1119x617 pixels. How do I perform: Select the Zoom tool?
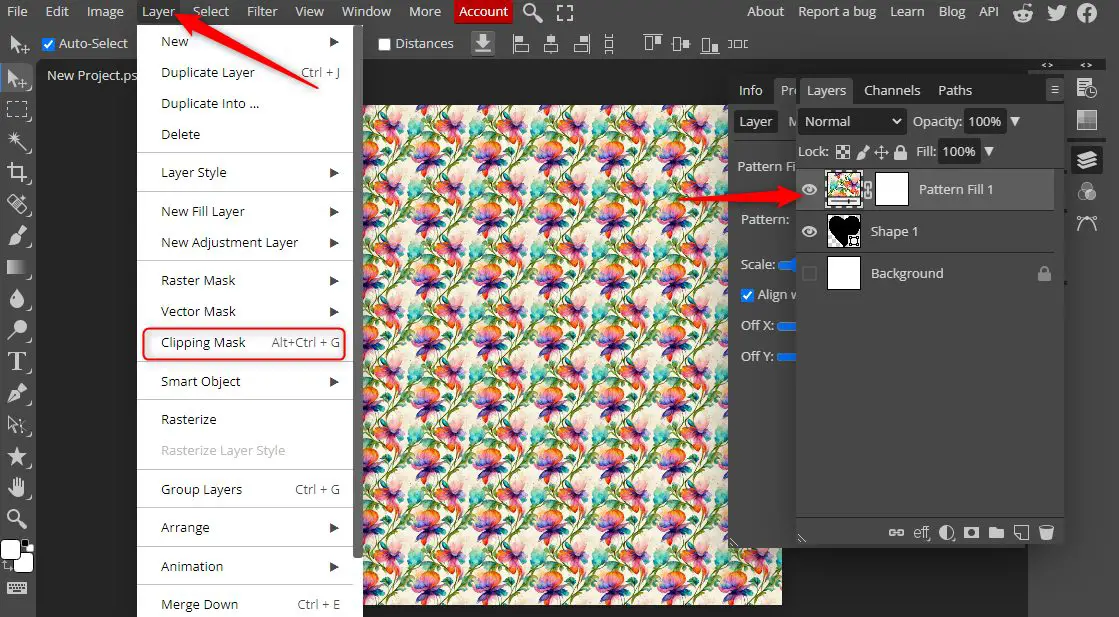click(14, 518)
